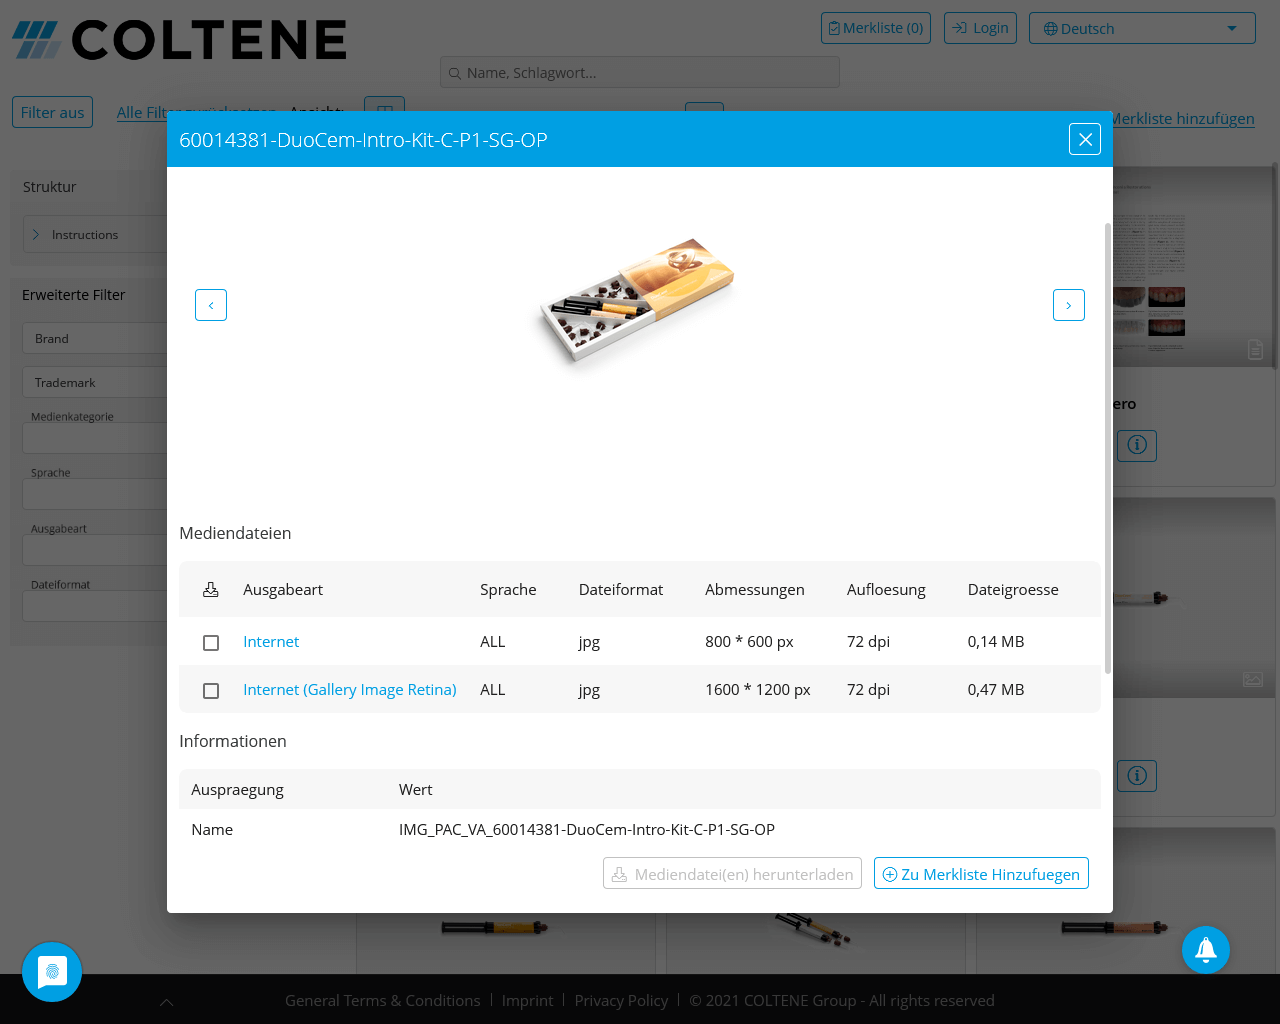Open the Medienkategorie filter field
Screen dimensions: 1280x1024
[95, 437]
